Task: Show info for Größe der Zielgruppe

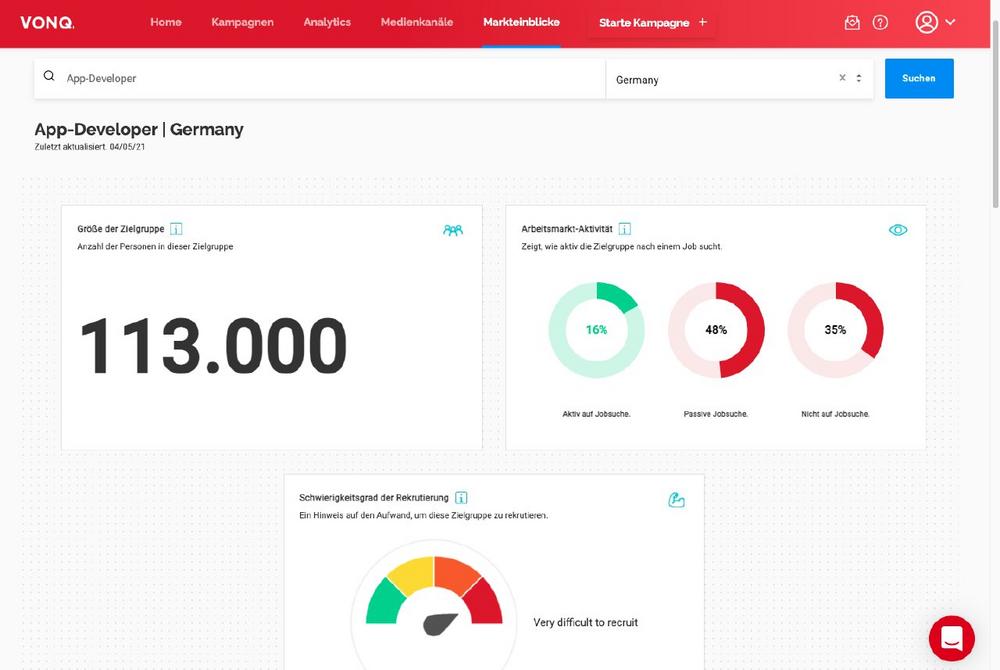Action: [x=176, y=229]
